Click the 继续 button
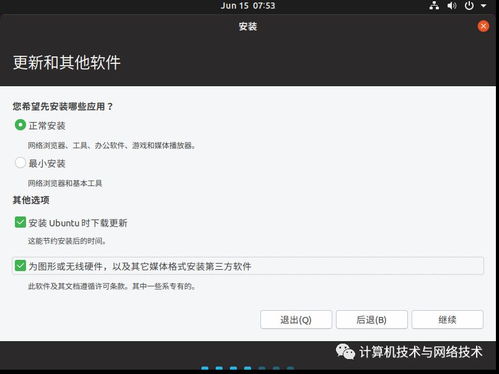Image resolution: width=499 pixels, height=374 pixels. (447, 320)
